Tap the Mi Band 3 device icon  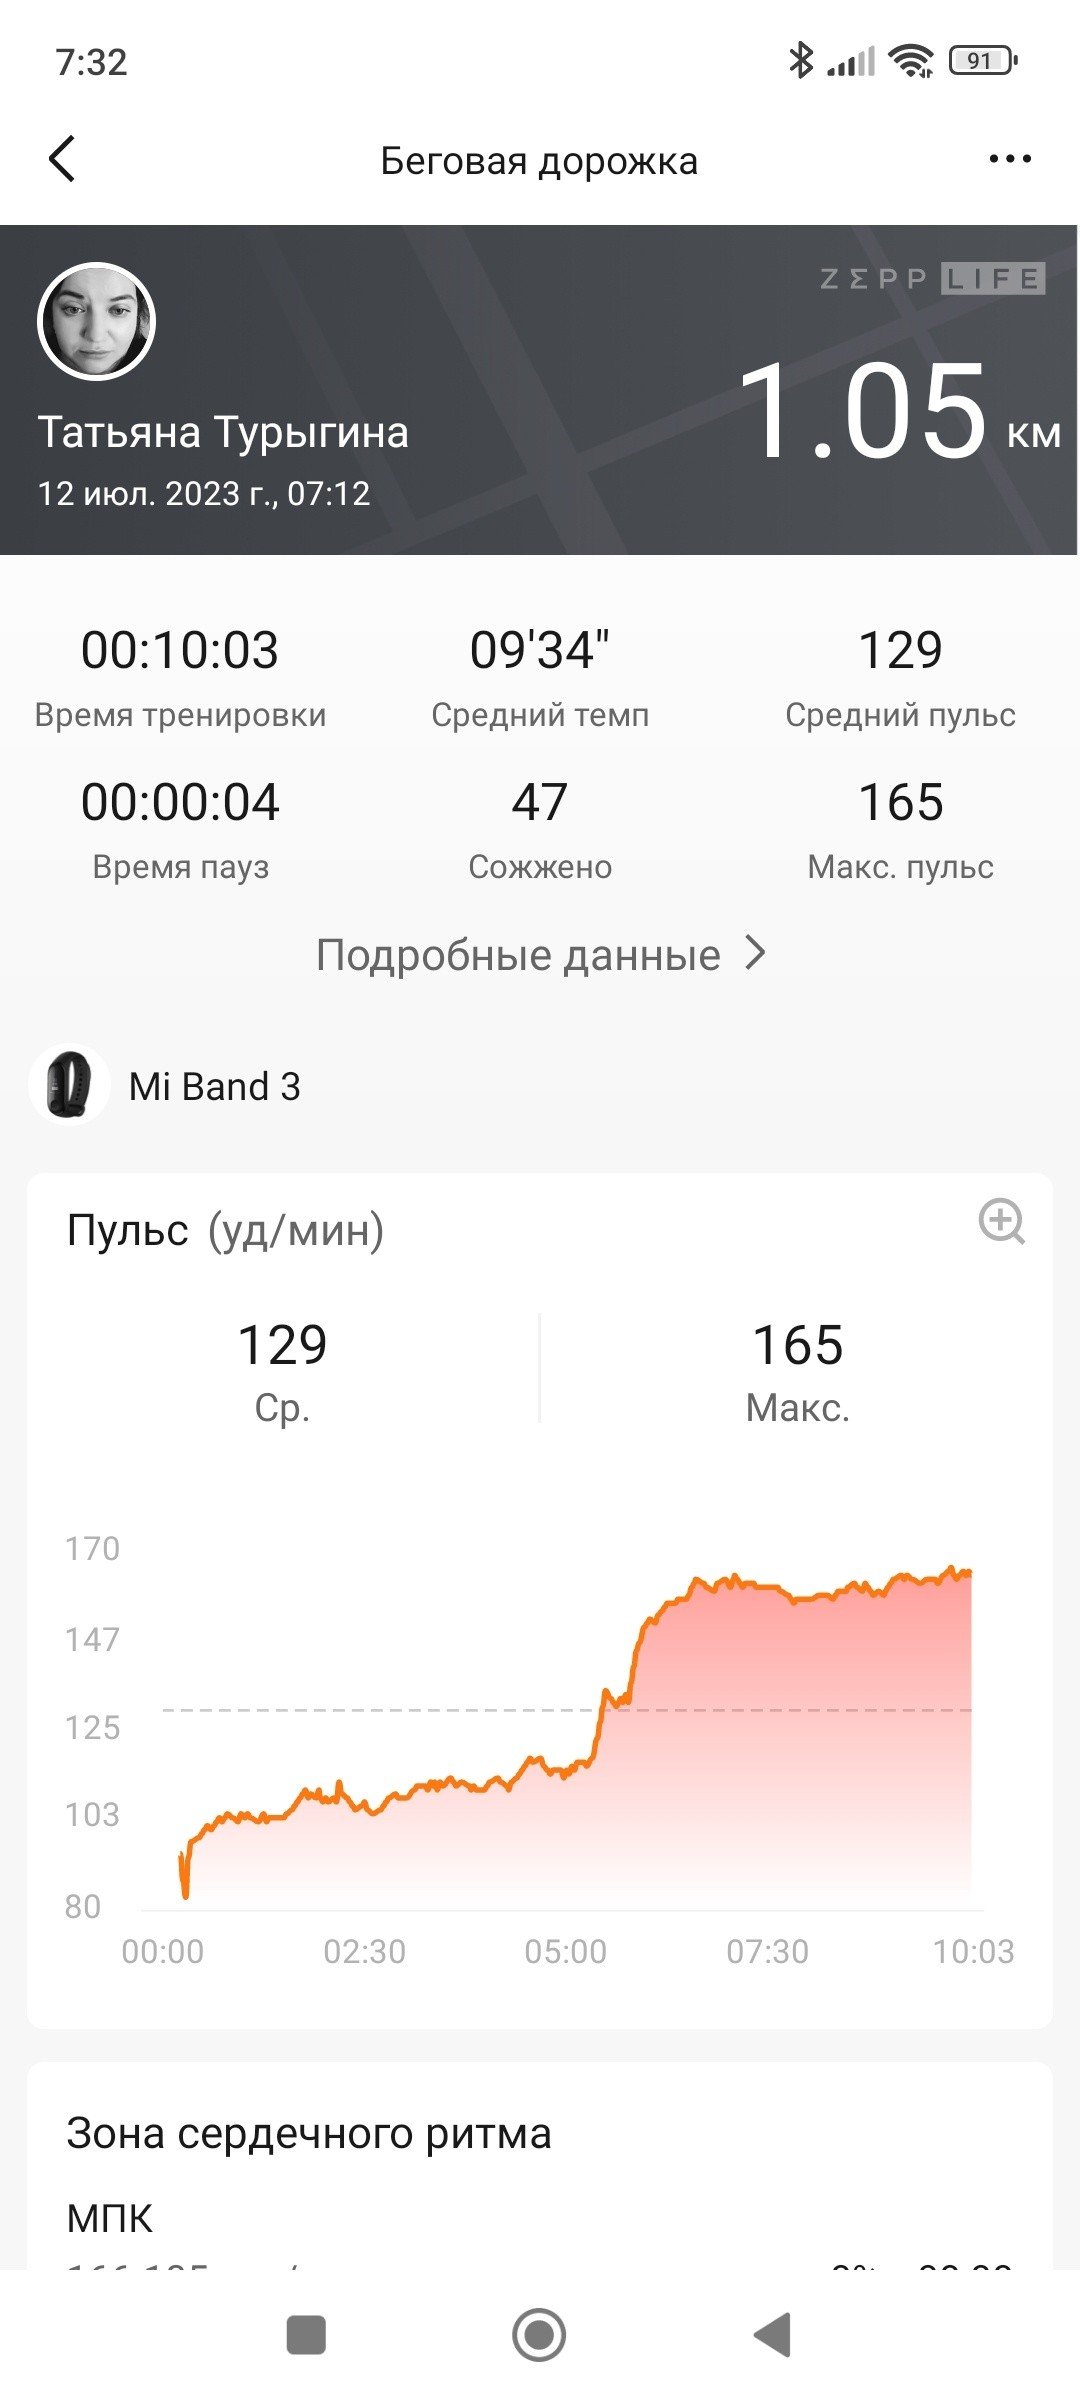pos(69,1085)
